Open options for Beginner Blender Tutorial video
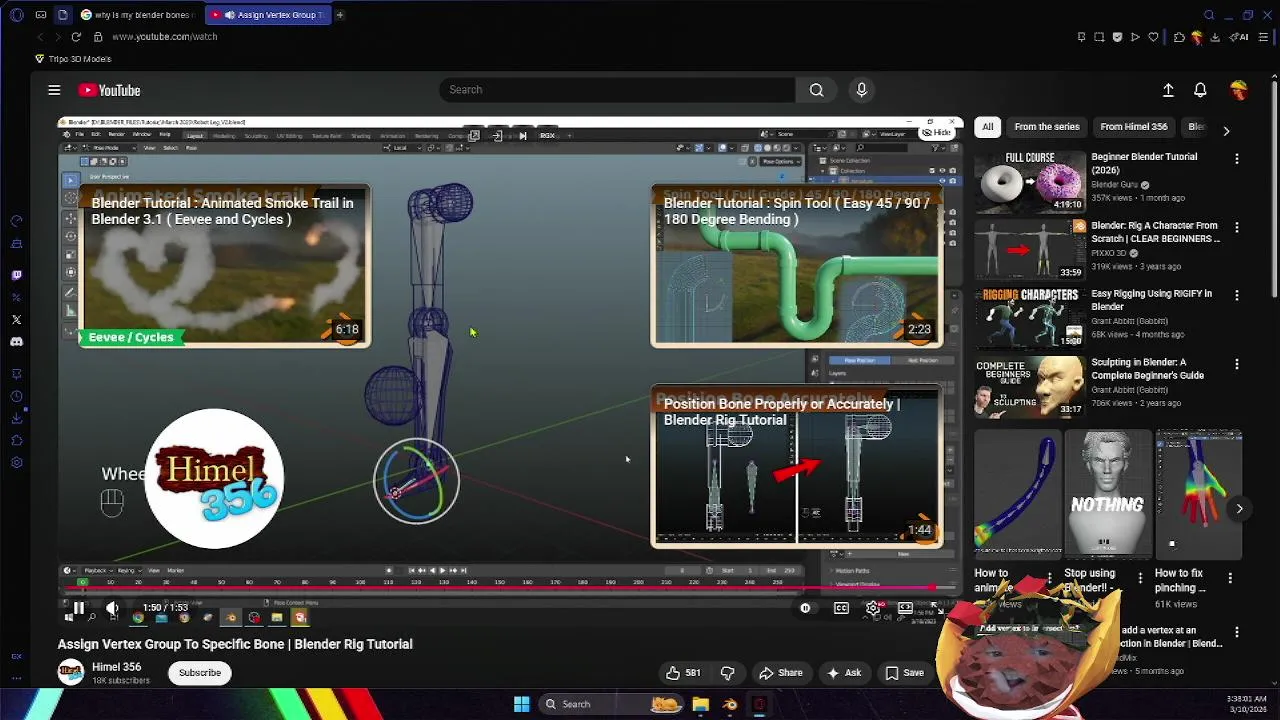This screenshot has height=720, width=1280. point(1237,159)
